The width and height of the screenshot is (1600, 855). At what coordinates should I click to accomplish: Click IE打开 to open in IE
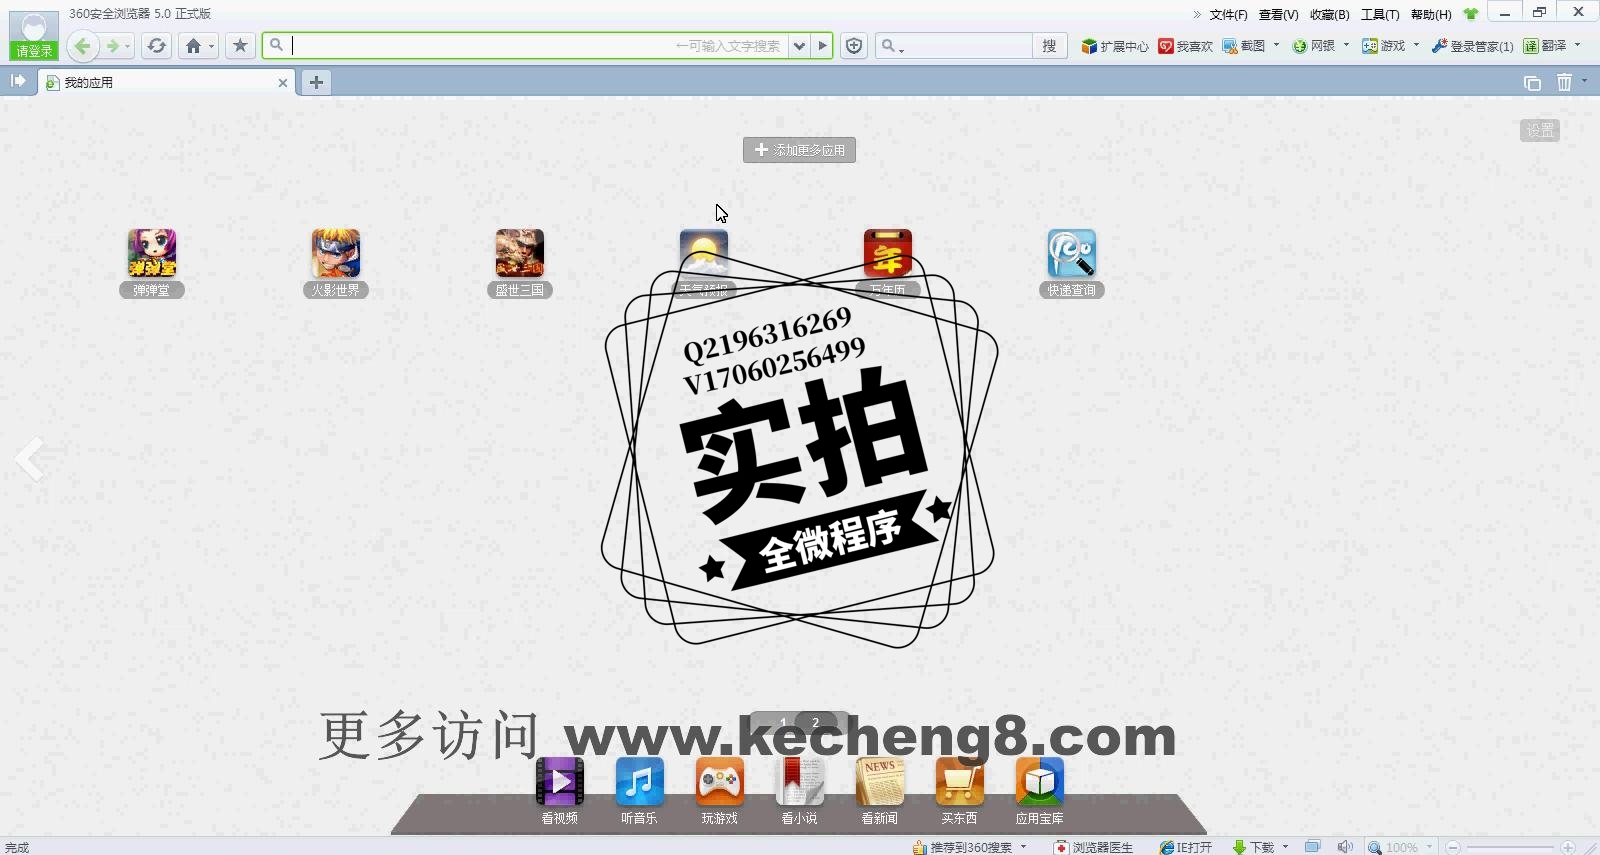click(x=1186, y=847)
